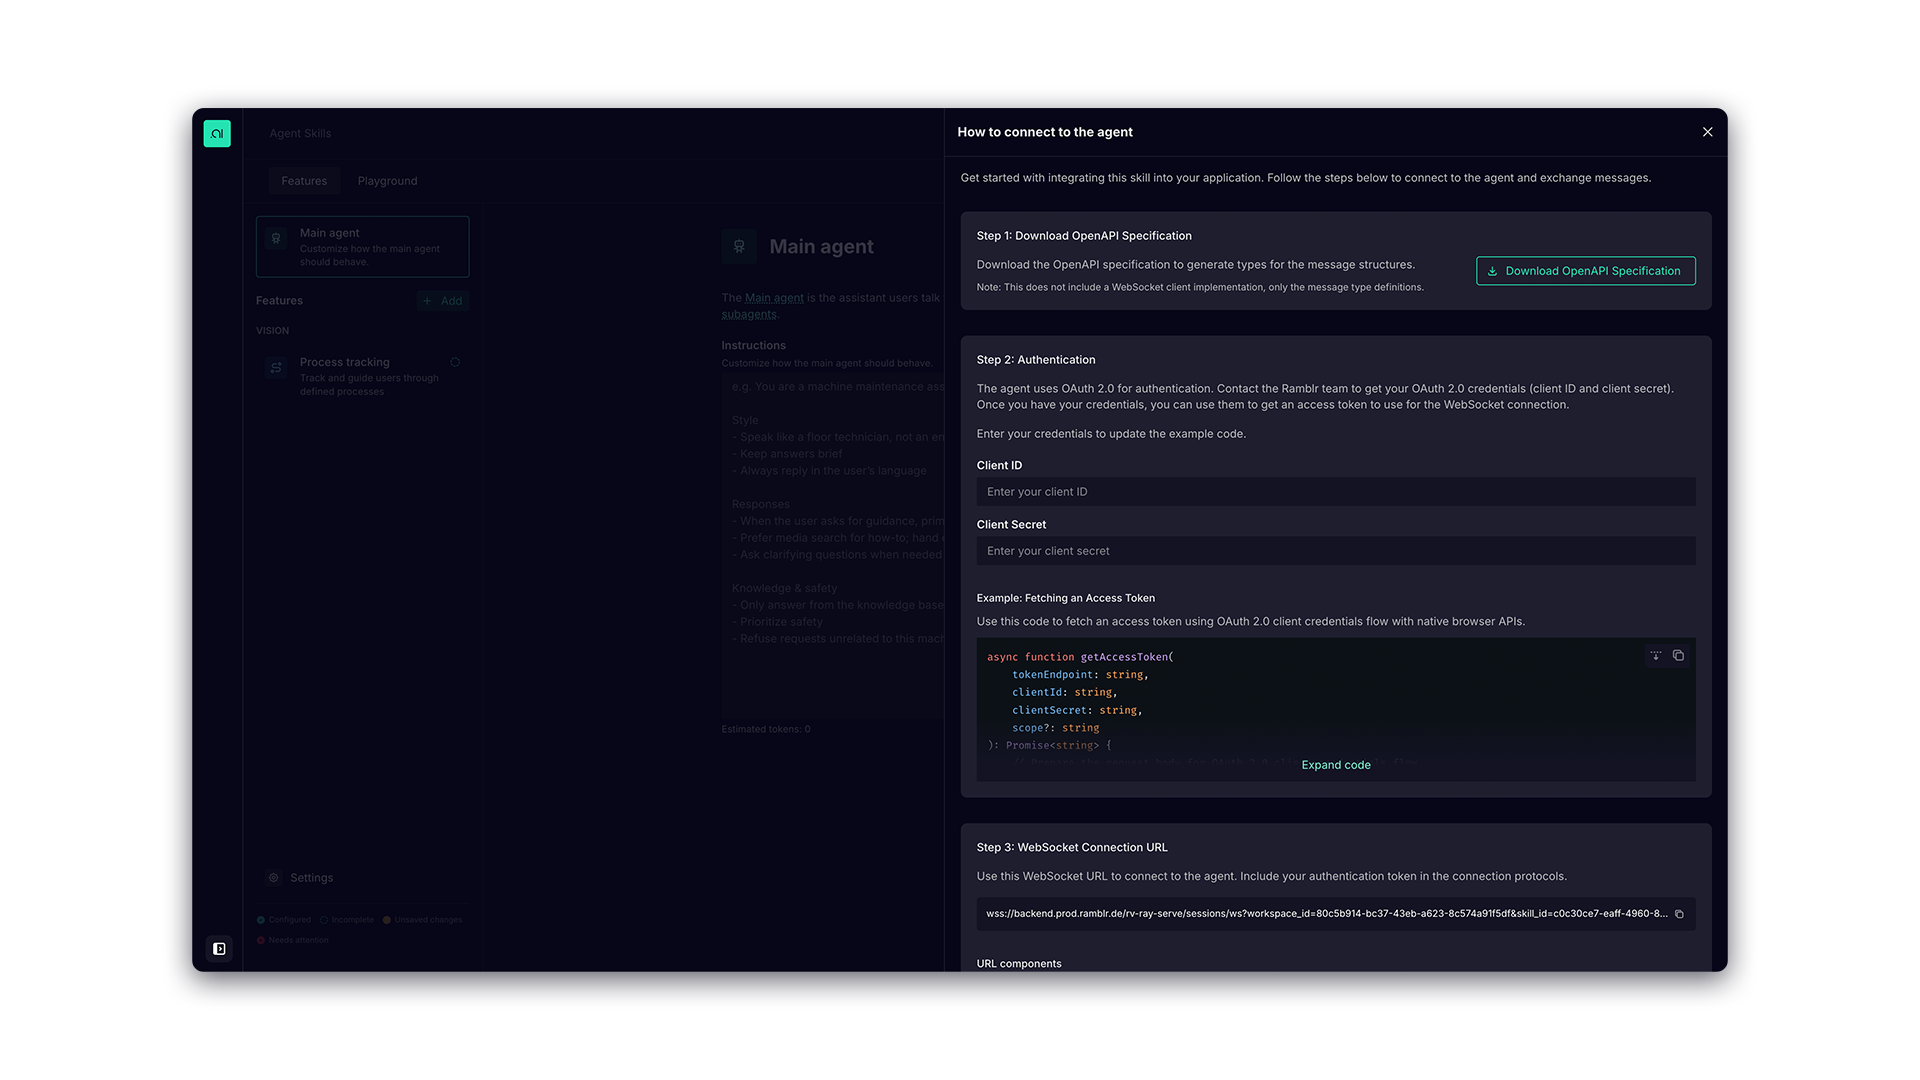Close the connection guide panel
The width and height of the screenshot is (1920, 1080).
point(1707,132)
